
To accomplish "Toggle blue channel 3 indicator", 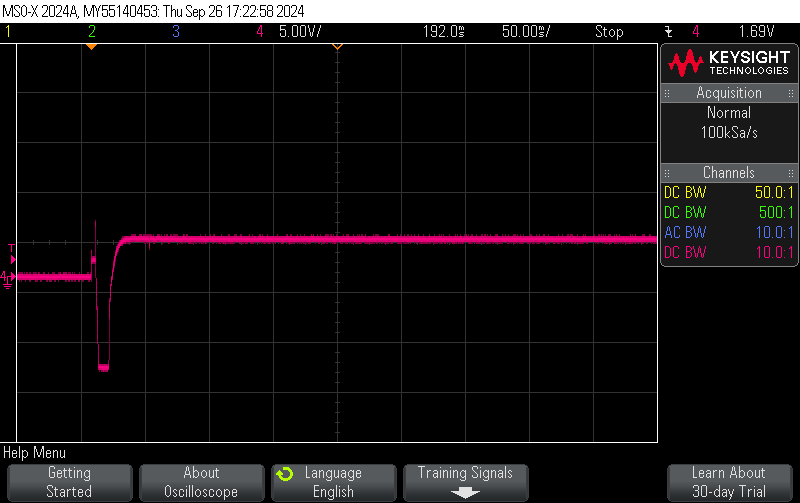I will tap(175, 32).
